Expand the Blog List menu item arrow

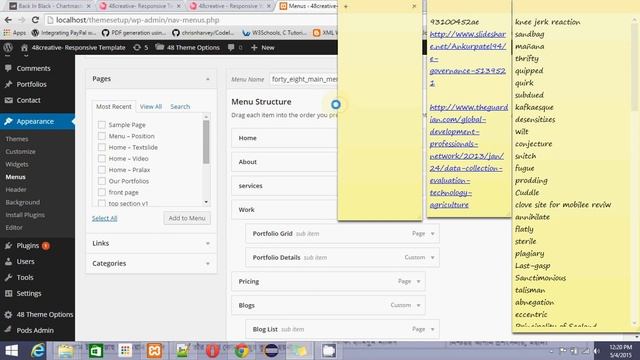[x=433, y=329]
